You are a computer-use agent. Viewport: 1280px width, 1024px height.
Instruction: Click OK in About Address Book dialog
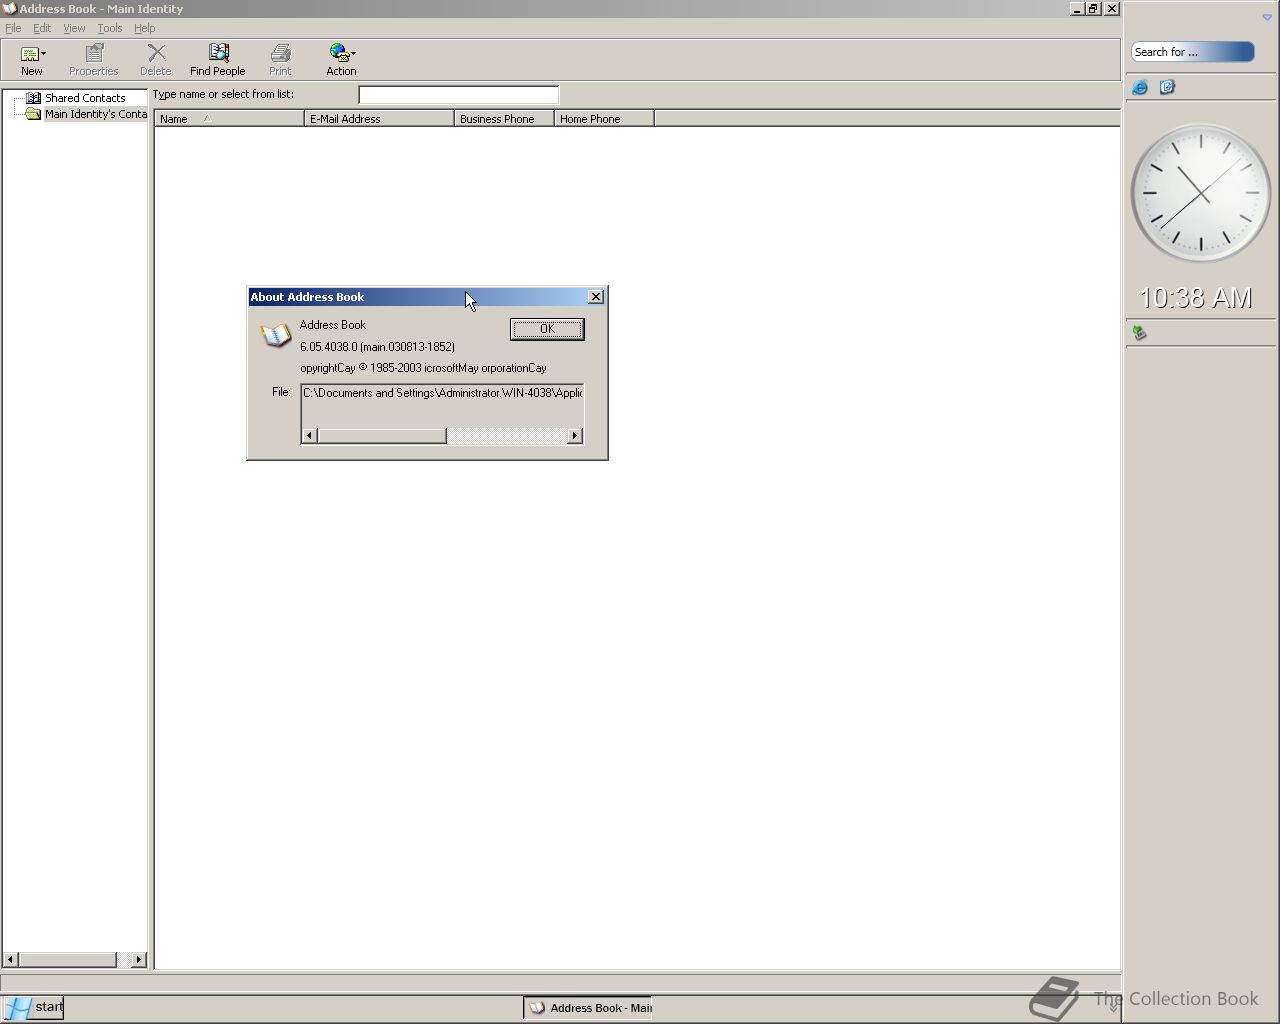[x=547, y=329]
